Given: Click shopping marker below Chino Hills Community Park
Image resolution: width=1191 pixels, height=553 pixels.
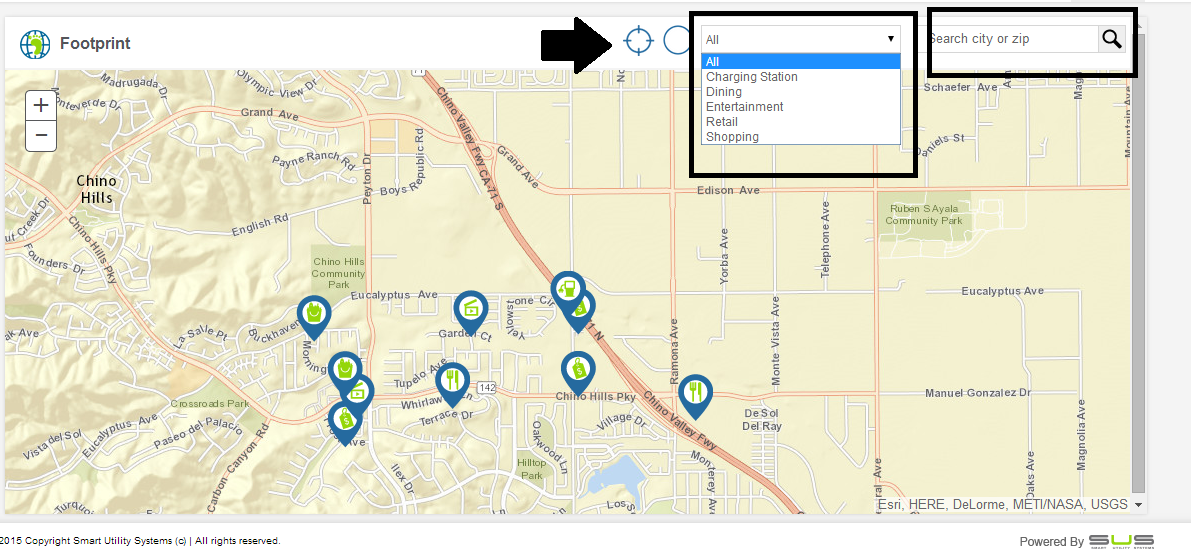Looking at the screenshot, I should click(x=314, y=314).
